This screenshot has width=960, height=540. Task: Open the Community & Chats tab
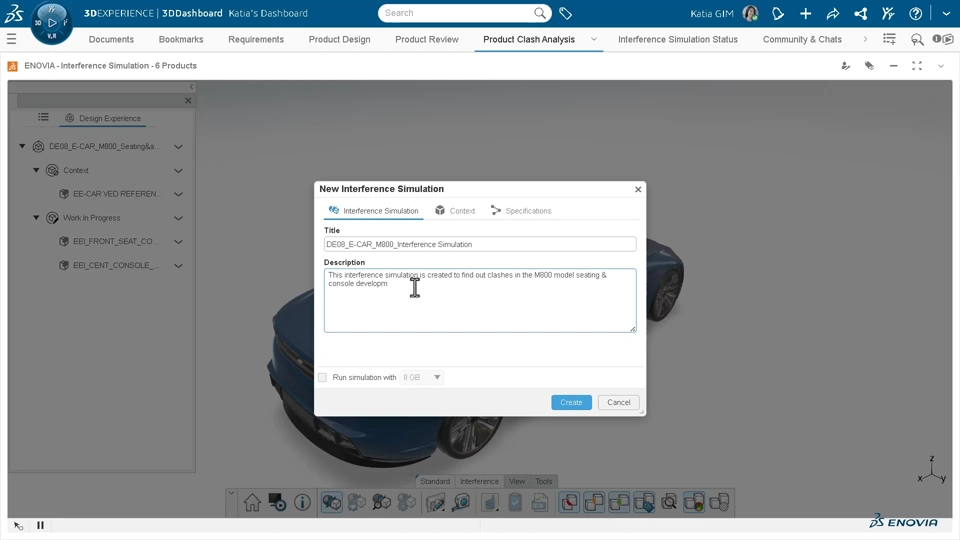pyautogui.click(x=802, y=39)
